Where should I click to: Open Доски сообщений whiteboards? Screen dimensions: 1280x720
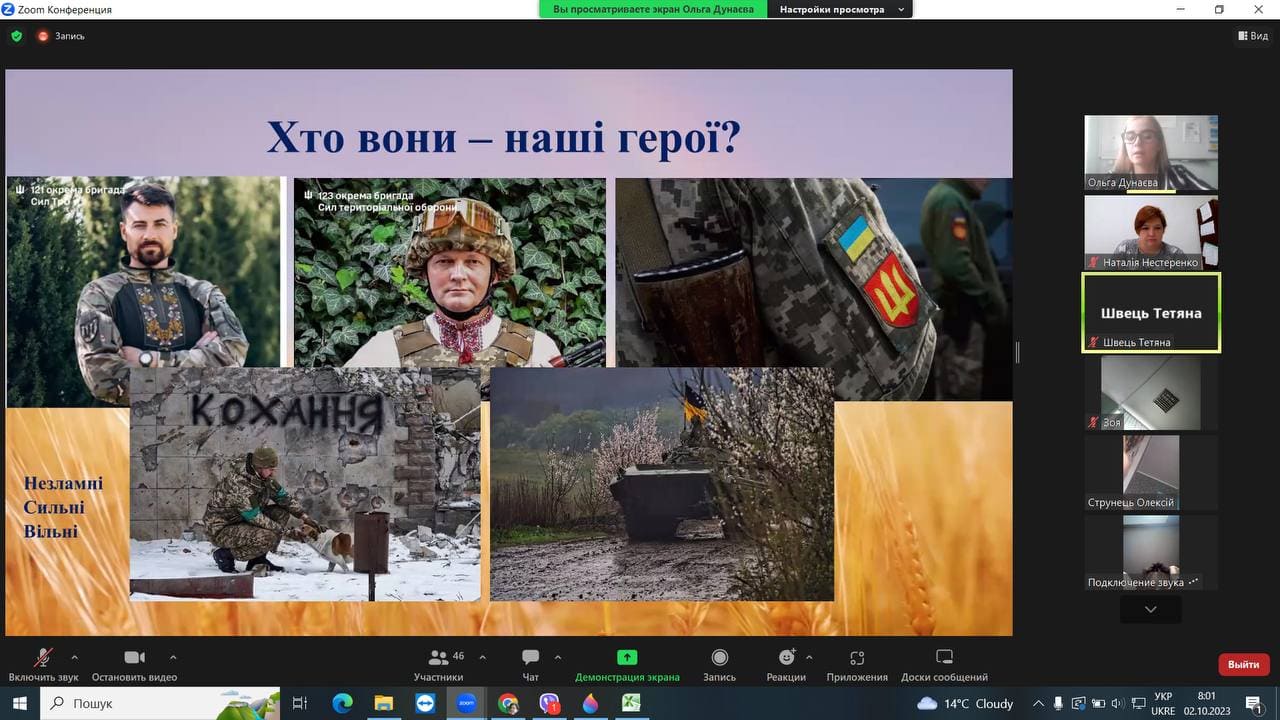point(944,665)
